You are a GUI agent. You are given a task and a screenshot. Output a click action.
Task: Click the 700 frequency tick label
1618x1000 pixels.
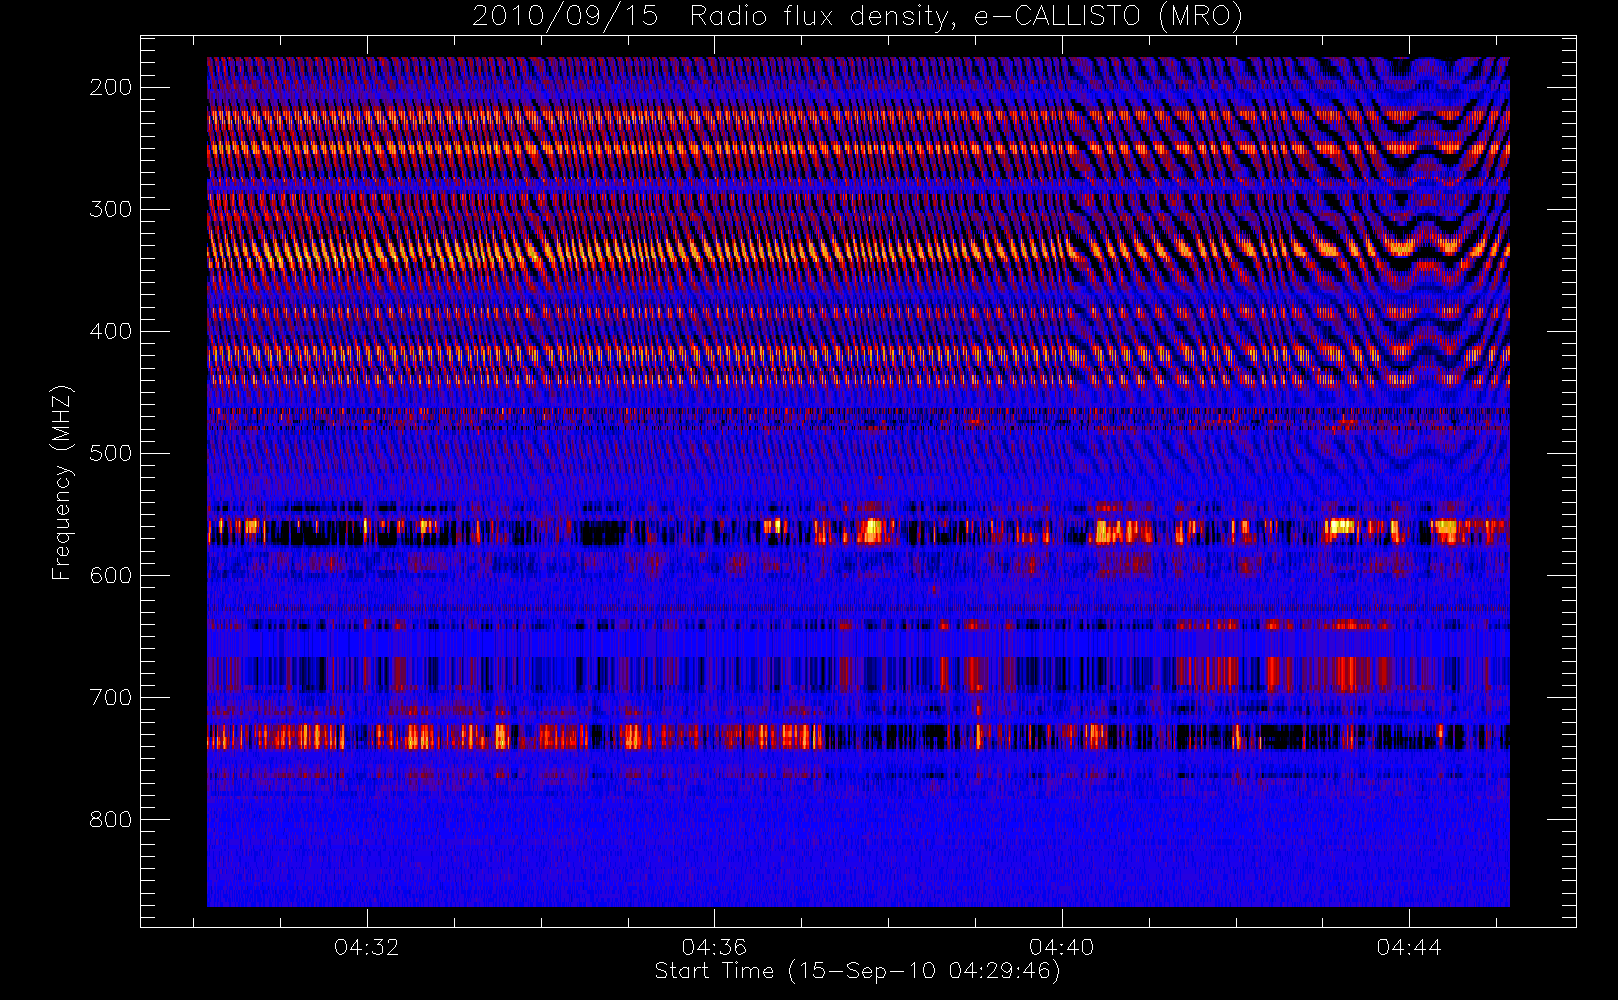(111, 697)
